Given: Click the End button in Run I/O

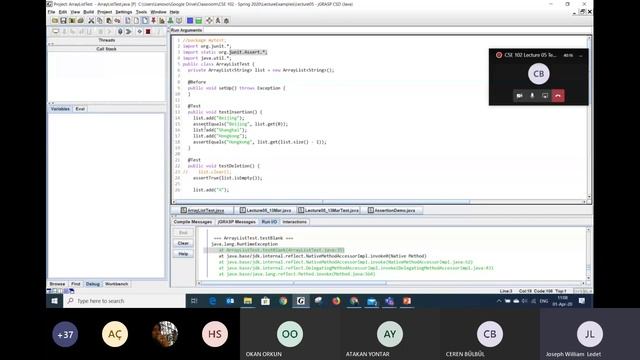Looking at the screenshot, I should pos(183,233).
